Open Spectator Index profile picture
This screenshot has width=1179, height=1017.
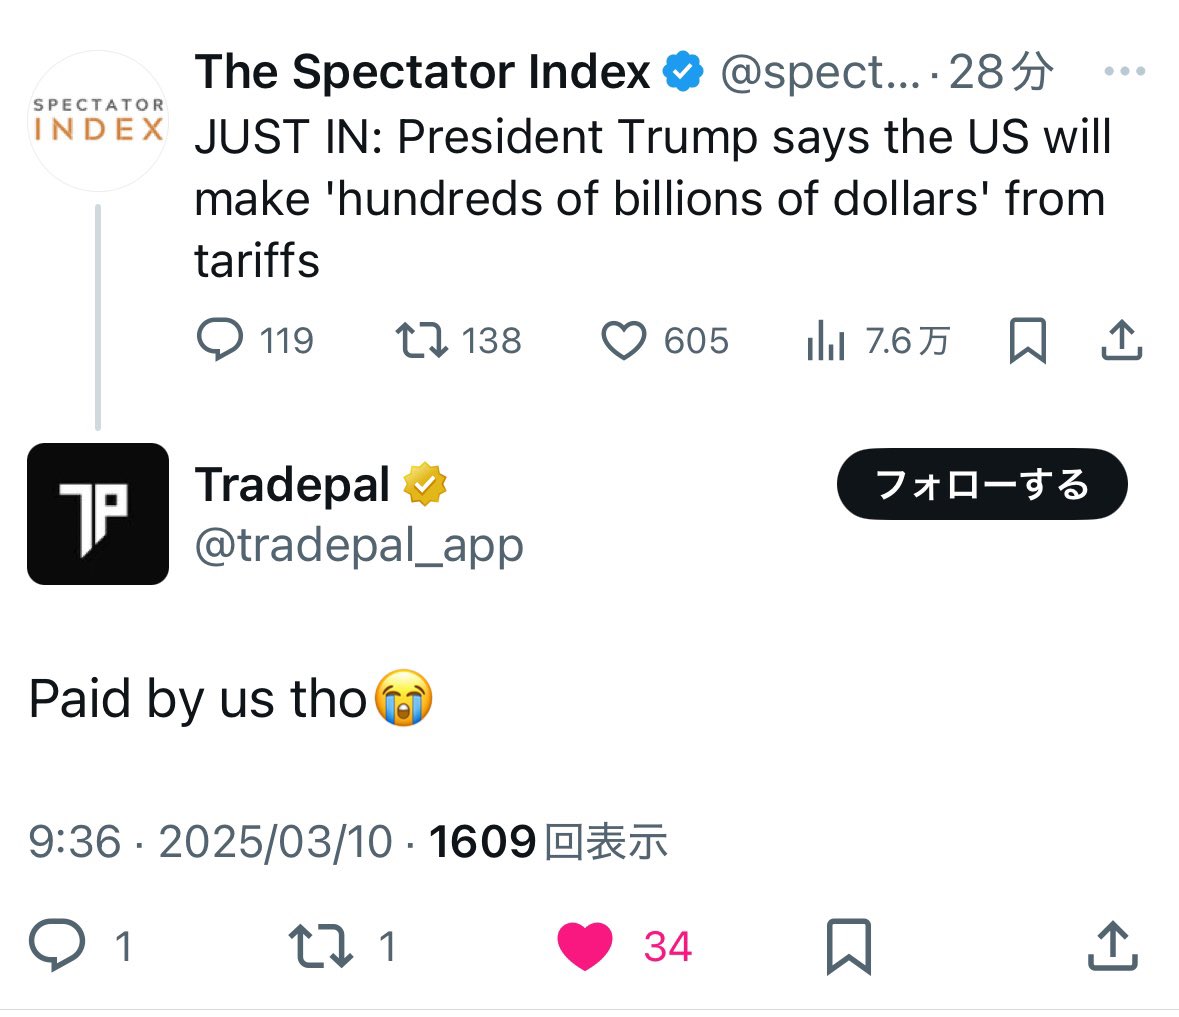coord(98,121)
